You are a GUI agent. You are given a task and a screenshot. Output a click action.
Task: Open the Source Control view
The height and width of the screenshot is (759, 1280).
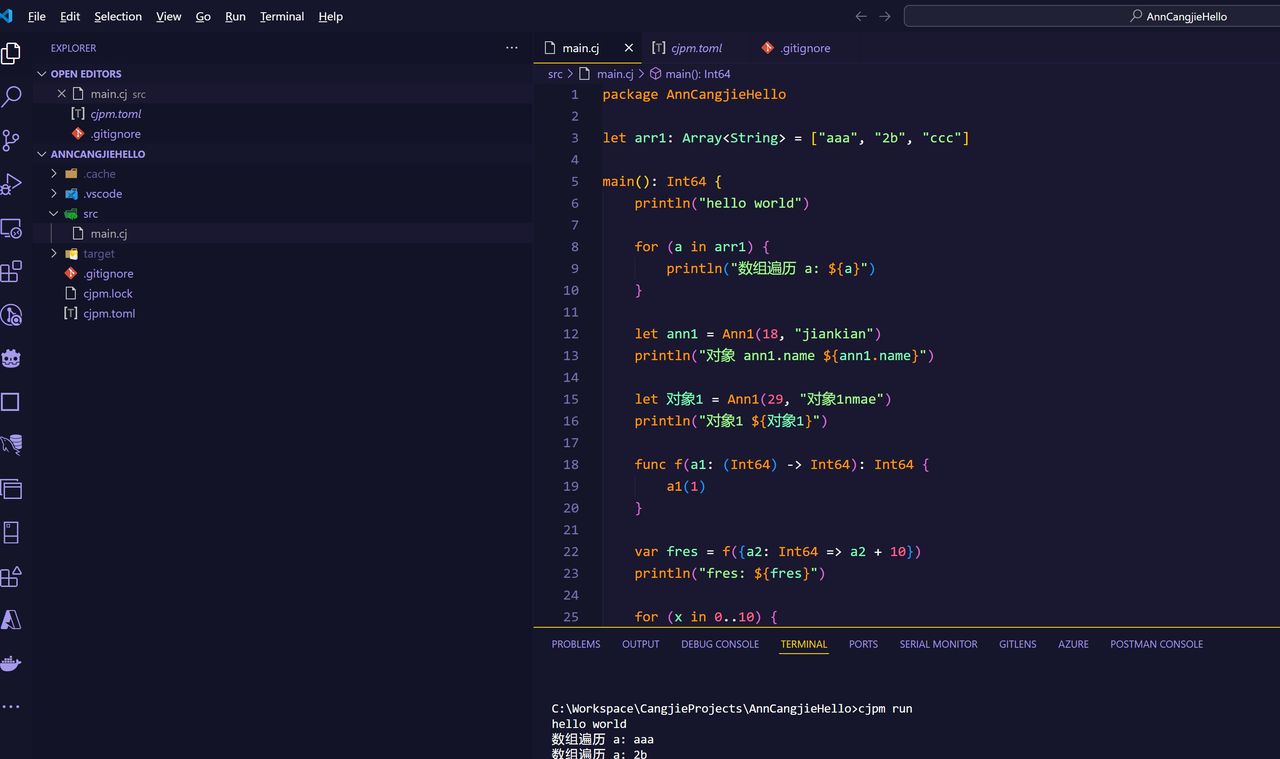(11, 141)
